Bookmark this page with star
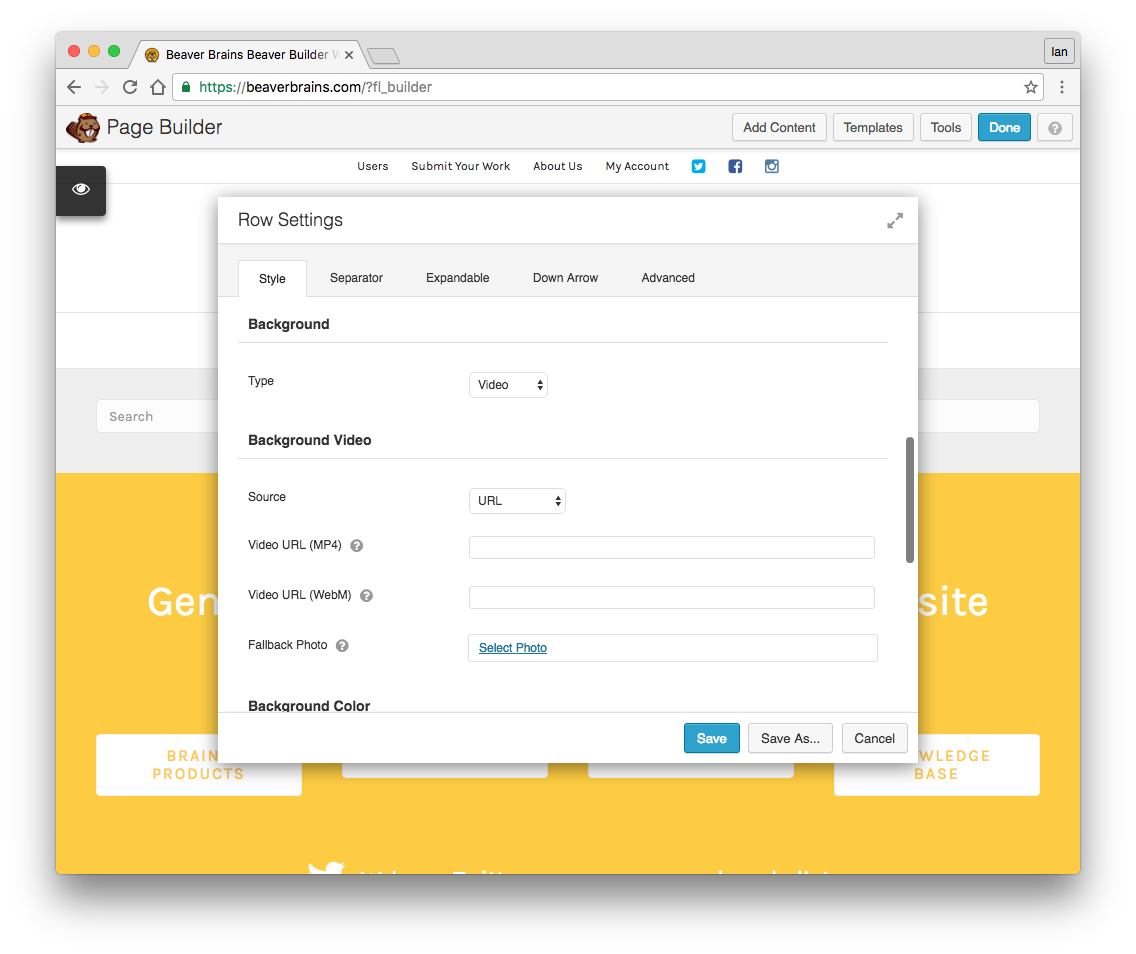 [1030, 88]
